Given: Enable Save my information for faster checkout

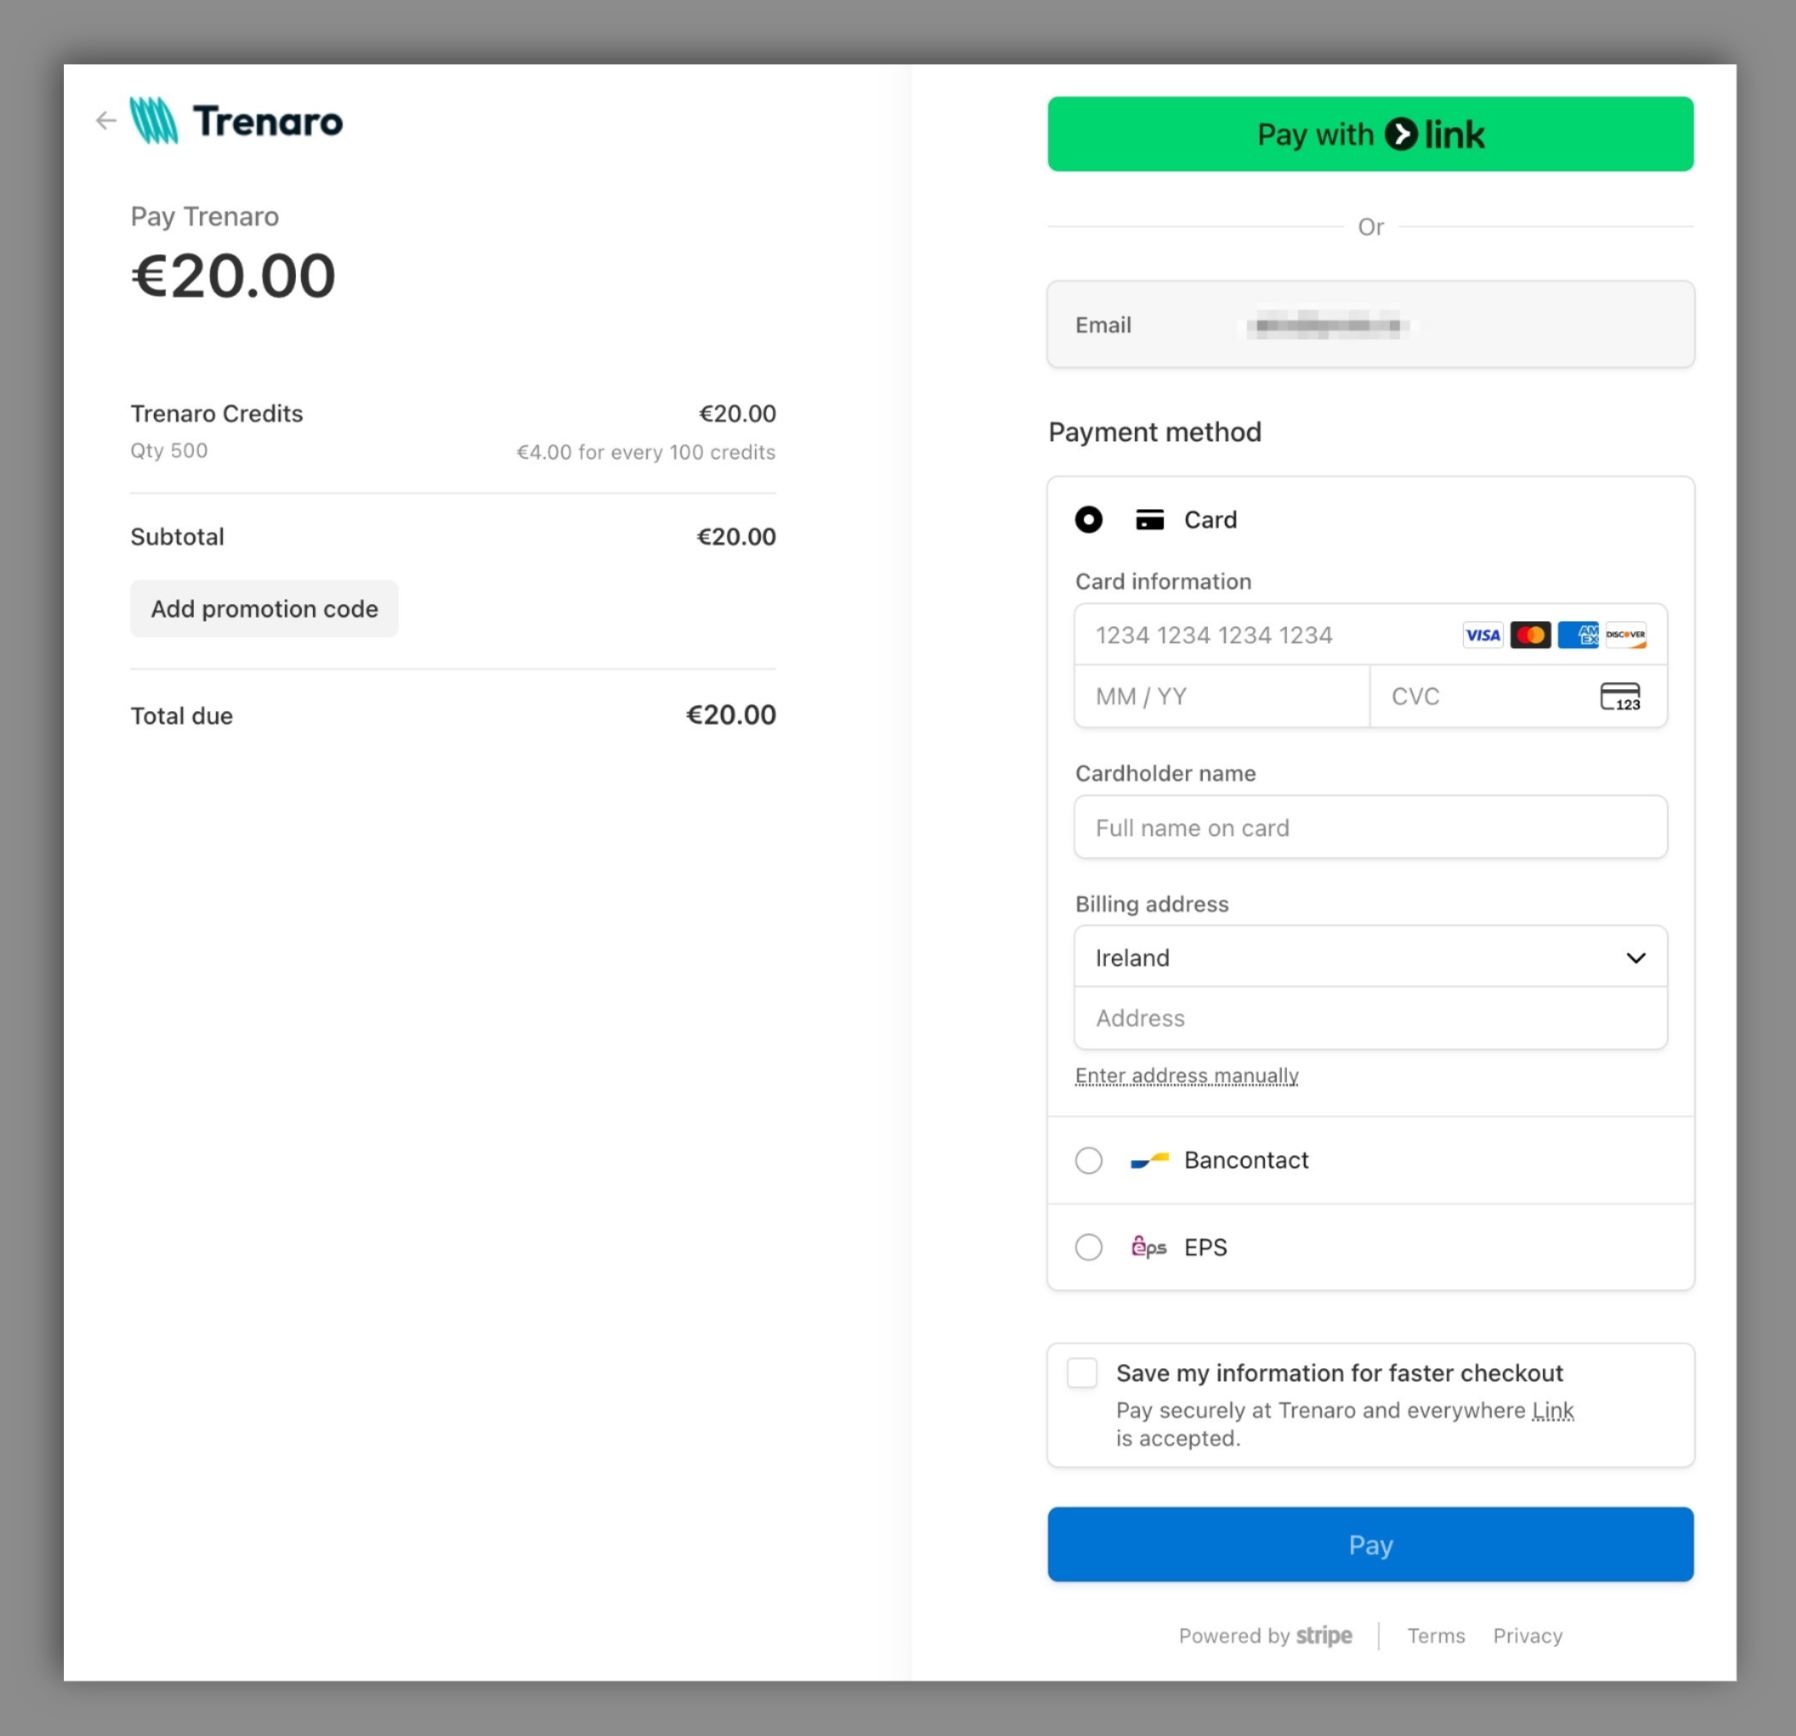Looking at the screenshot, I should pyautogui.click(x=1081, y=1373).
